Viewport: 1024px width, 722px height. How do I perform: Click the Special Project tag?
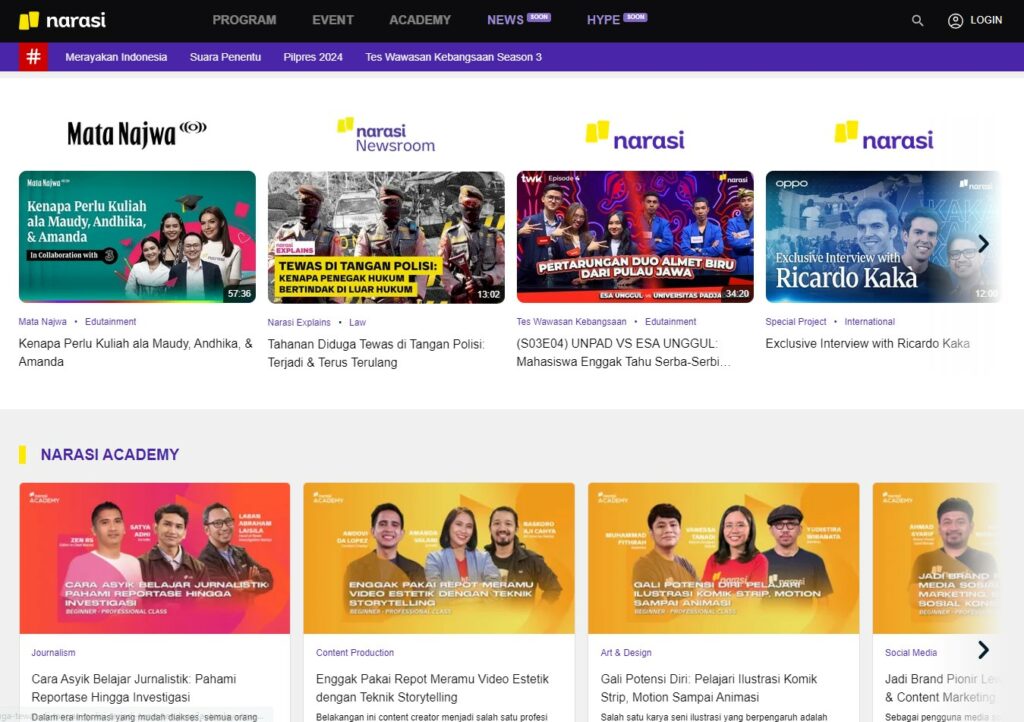click(795, 322)
